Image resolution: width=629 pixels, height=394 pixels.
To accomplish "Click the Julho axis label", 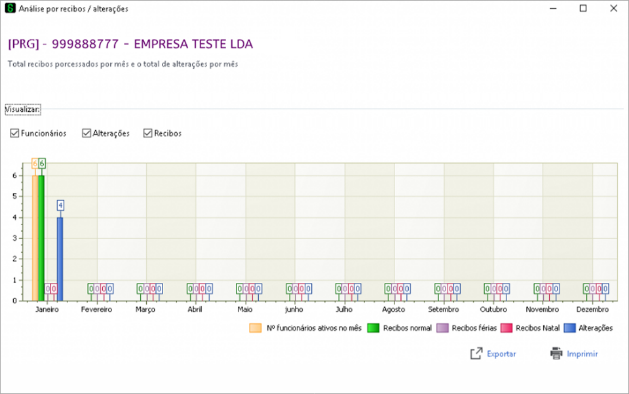I will point(344,310).
